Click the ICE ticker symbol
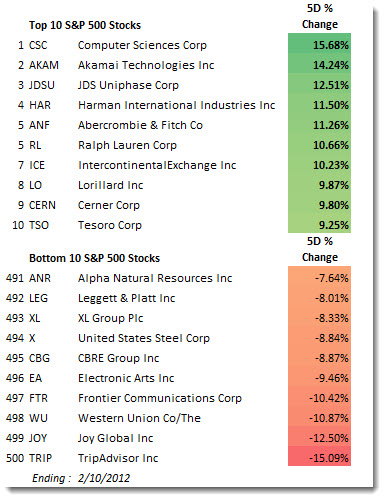 (x=37, y=165)
